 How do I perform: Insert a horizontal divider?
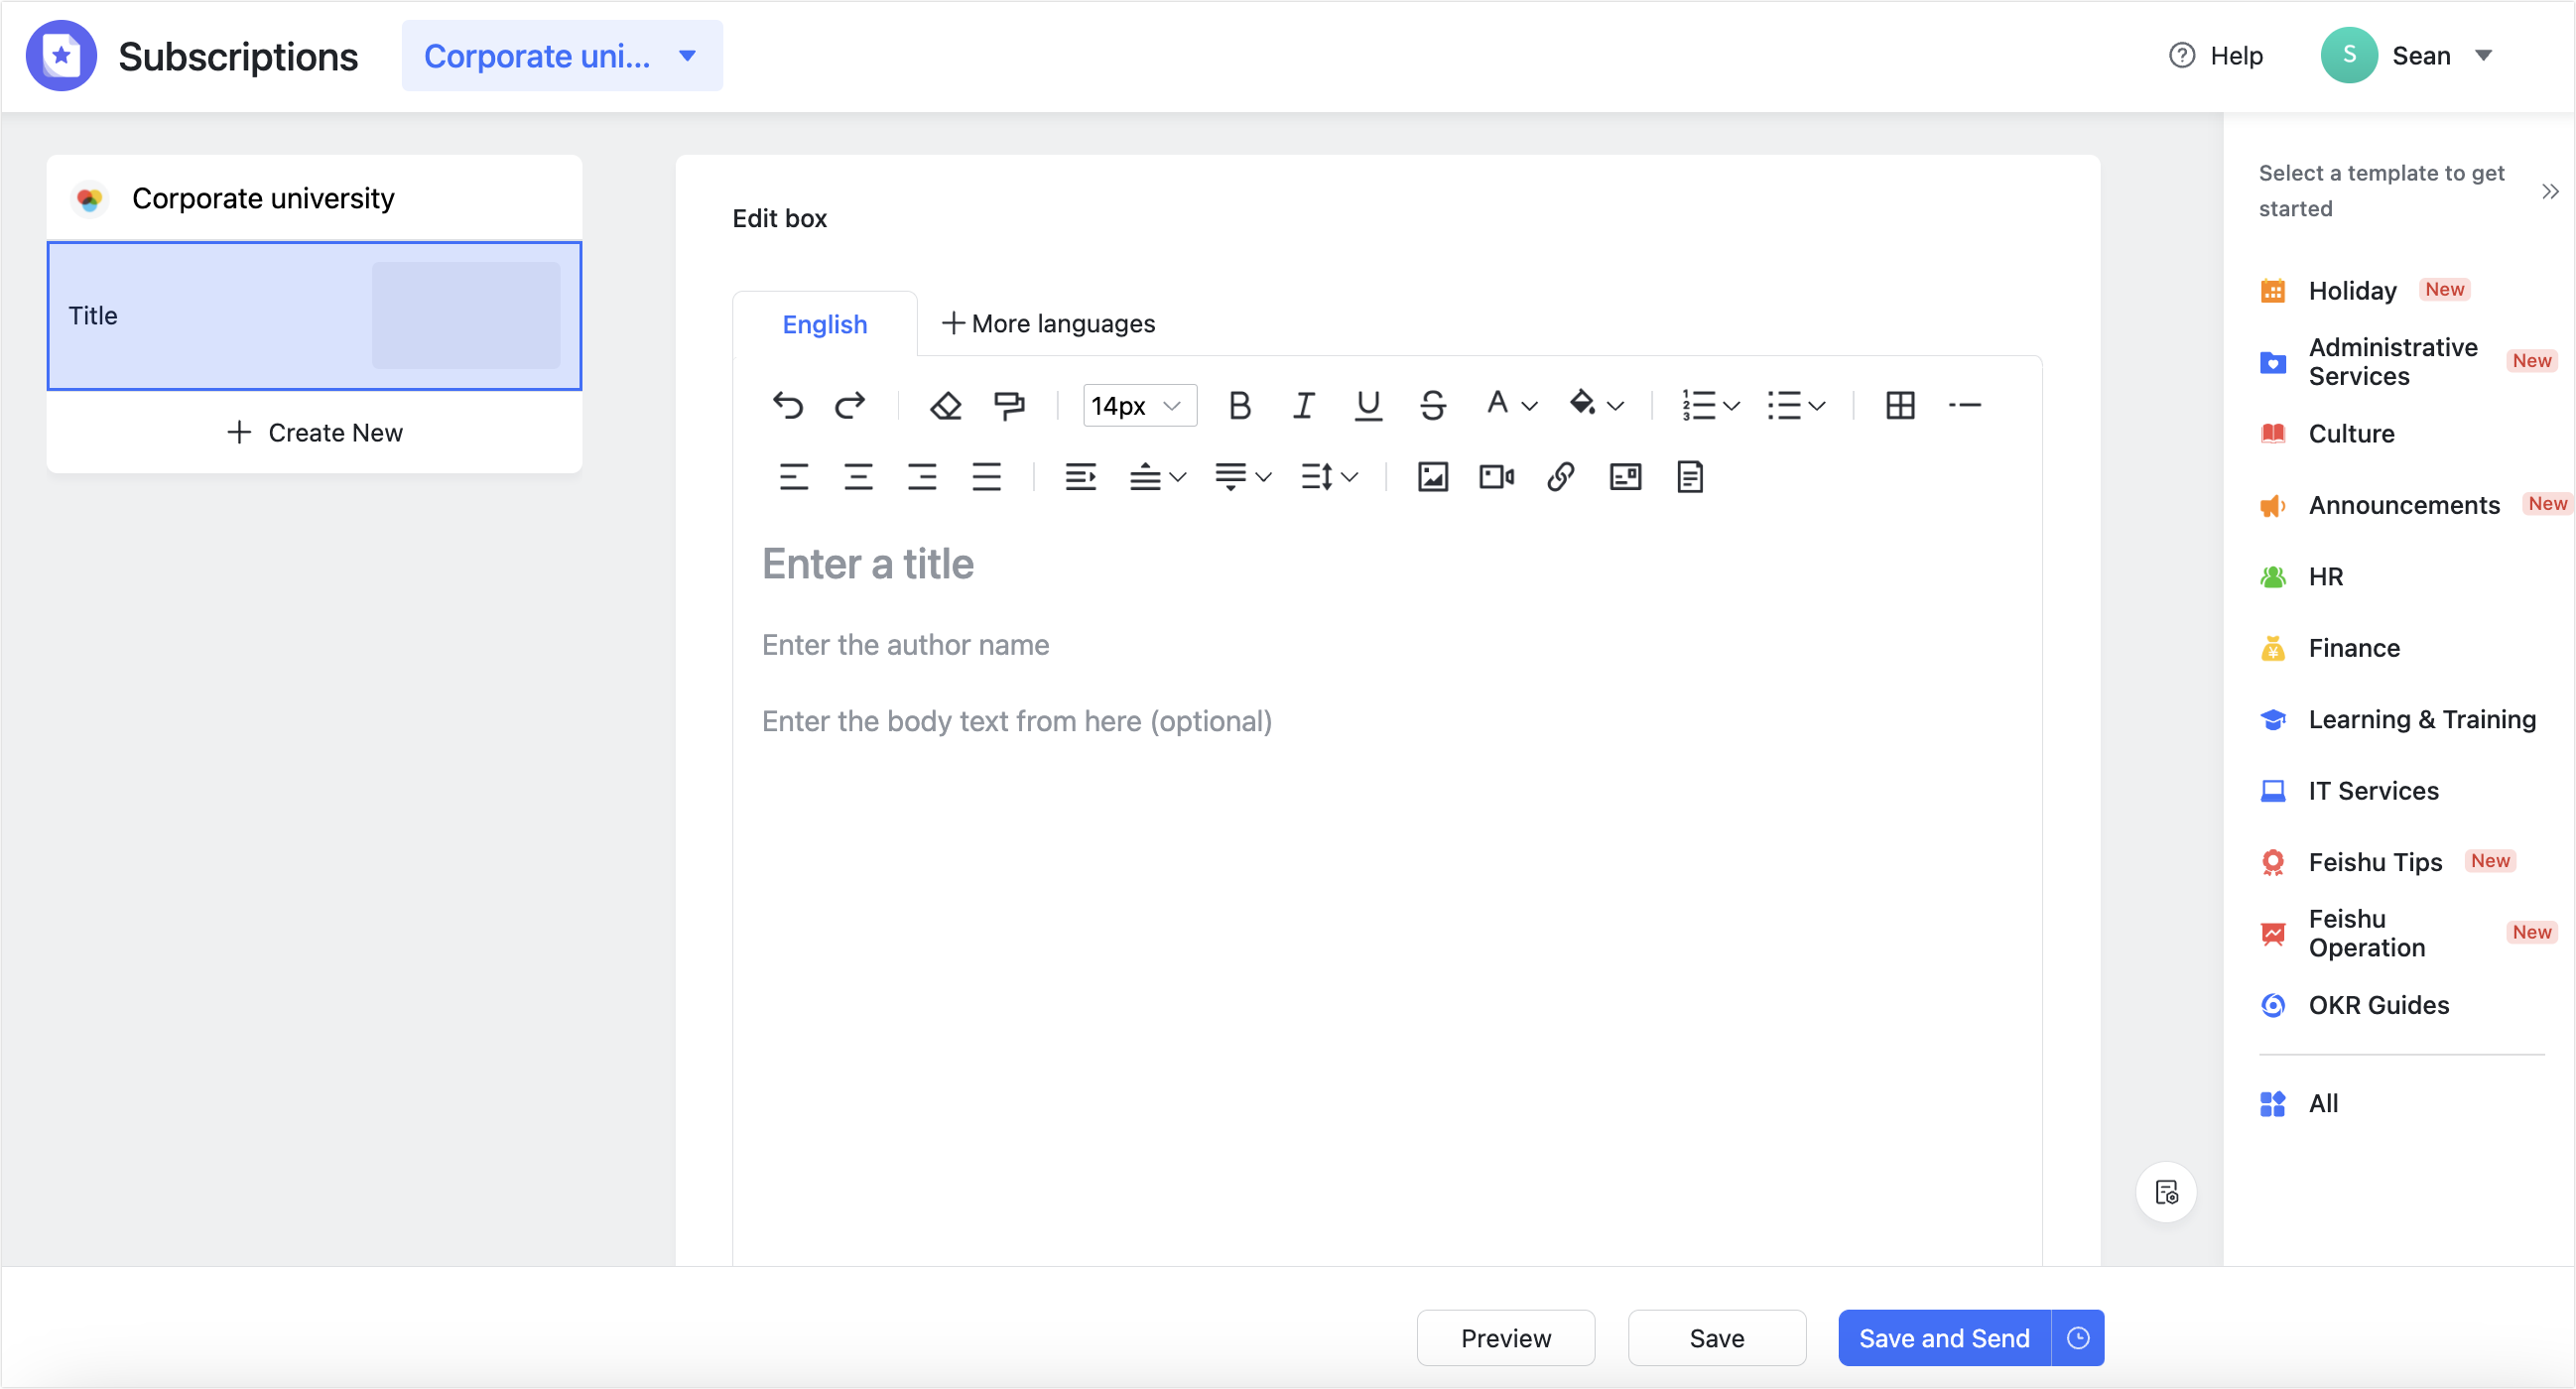(x=1965, y=405)
